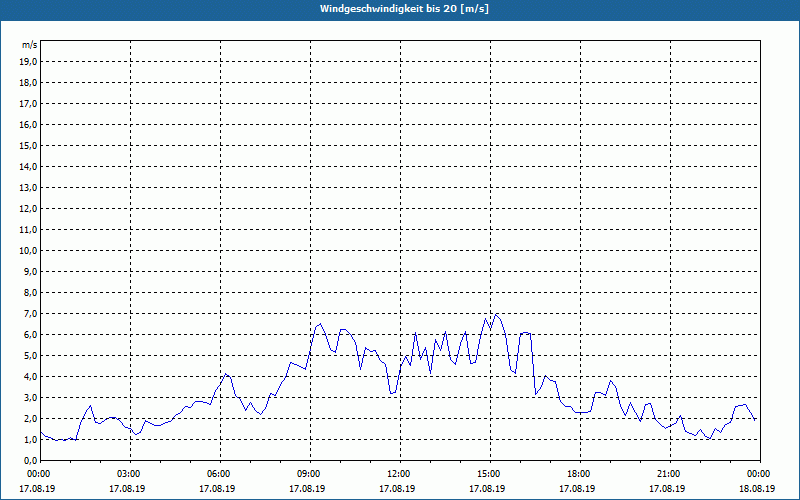Screen dimensions: 800x500
Task: Pick the "3,0" y-axis label
Action: tap(30, 397)
